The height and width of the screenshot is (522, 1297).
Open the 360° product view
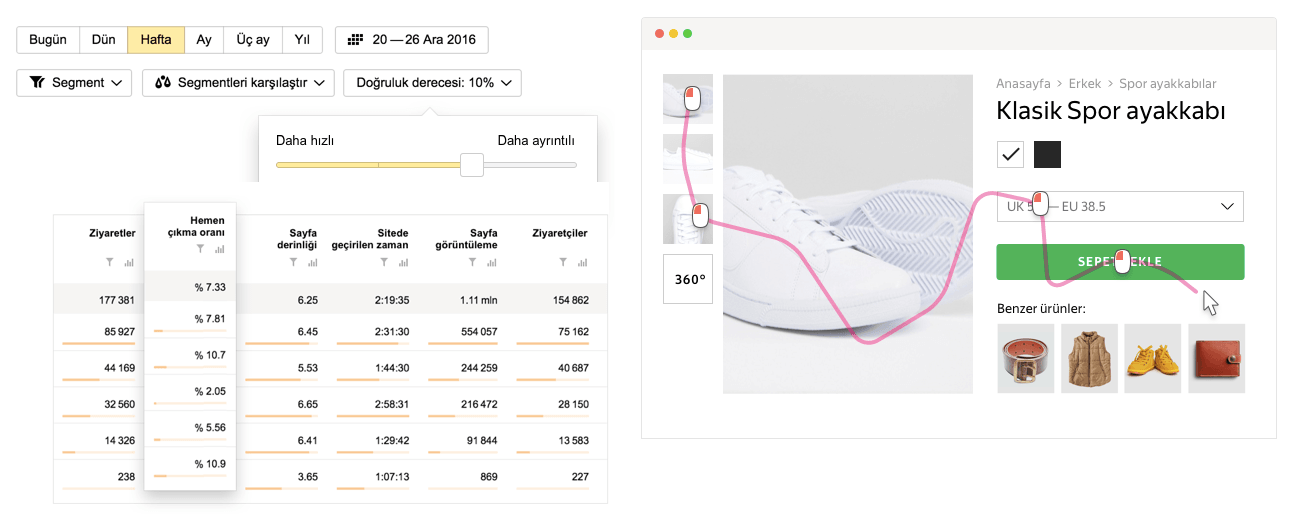click(x=688, y=279)
